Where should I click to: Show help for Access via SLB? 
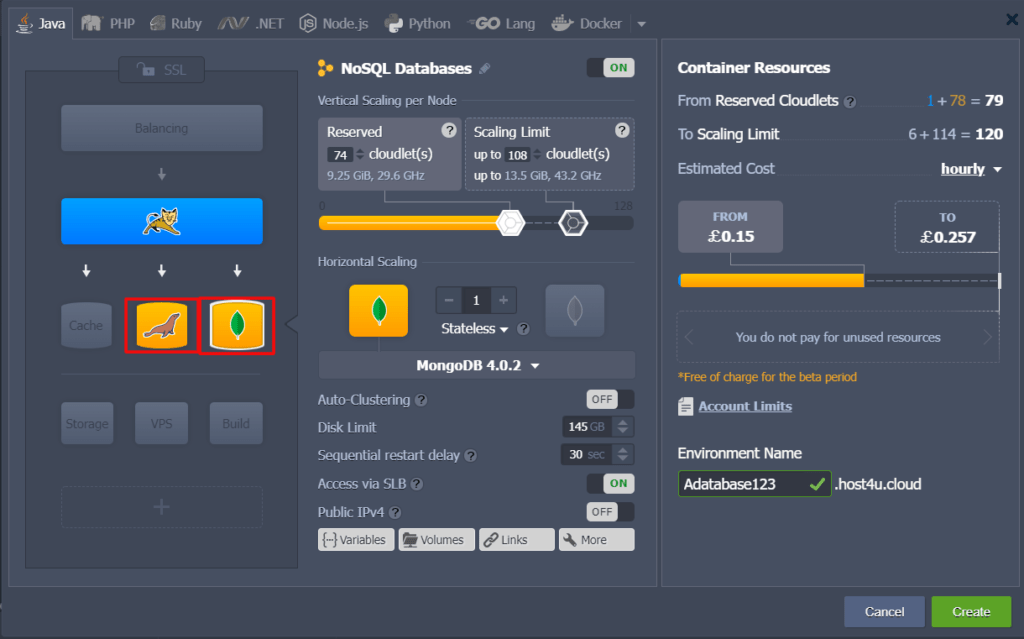click(x=417, y=484)
